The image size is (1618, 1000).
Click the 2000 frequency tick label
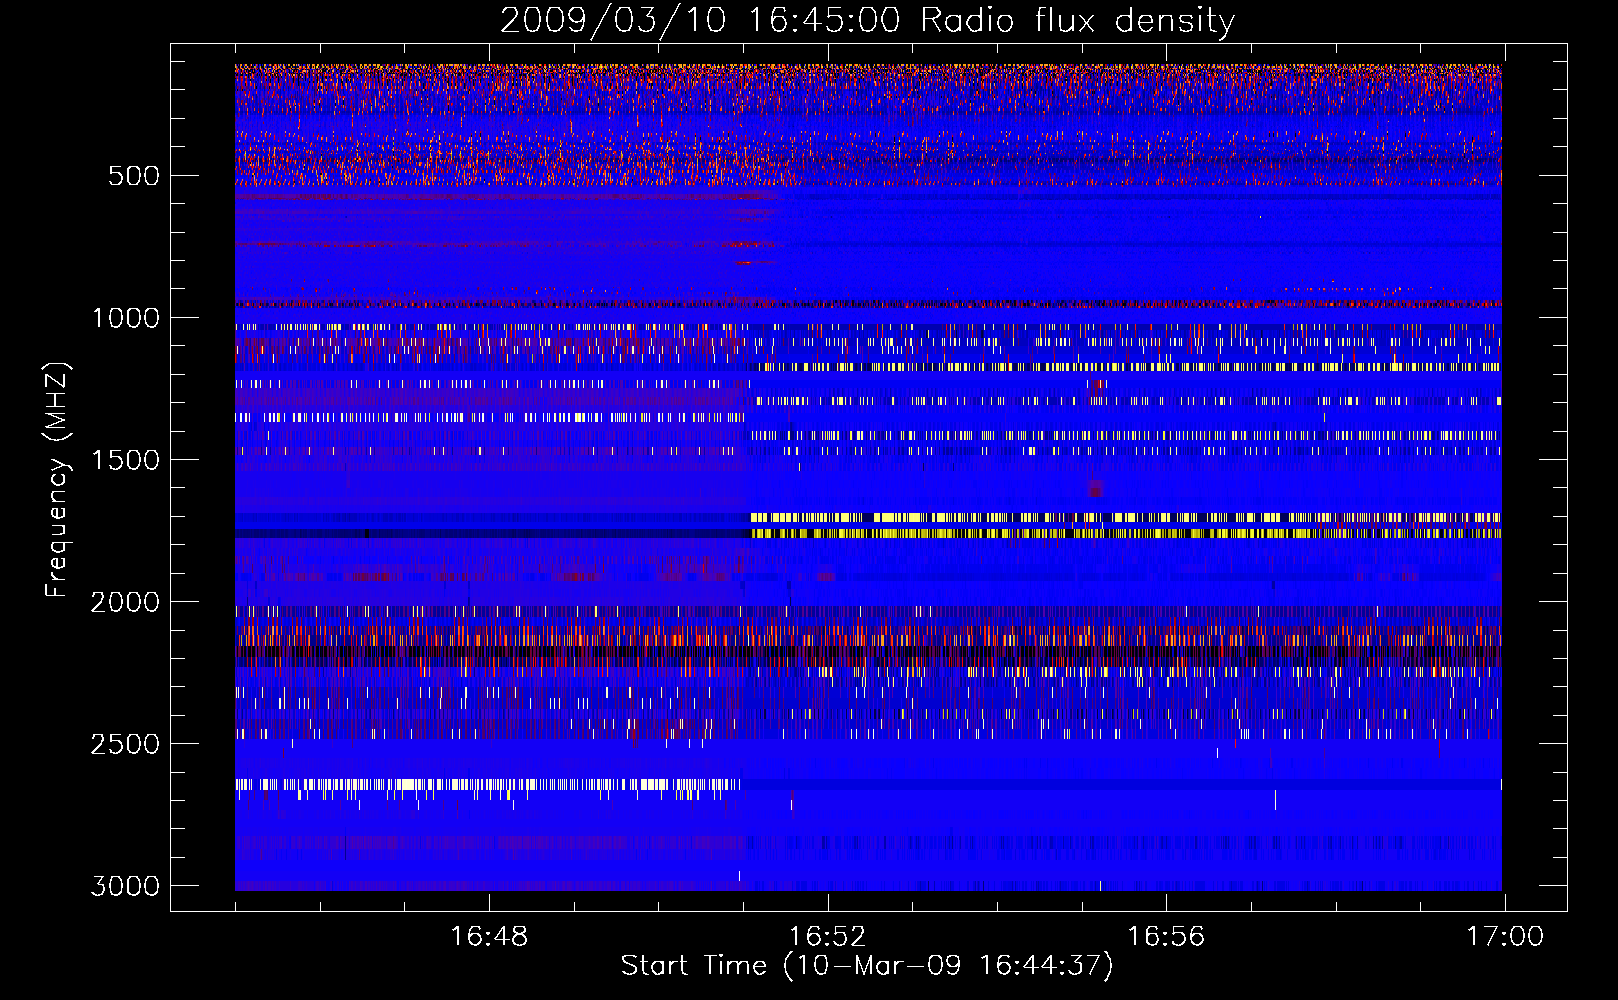click(125, 602)
